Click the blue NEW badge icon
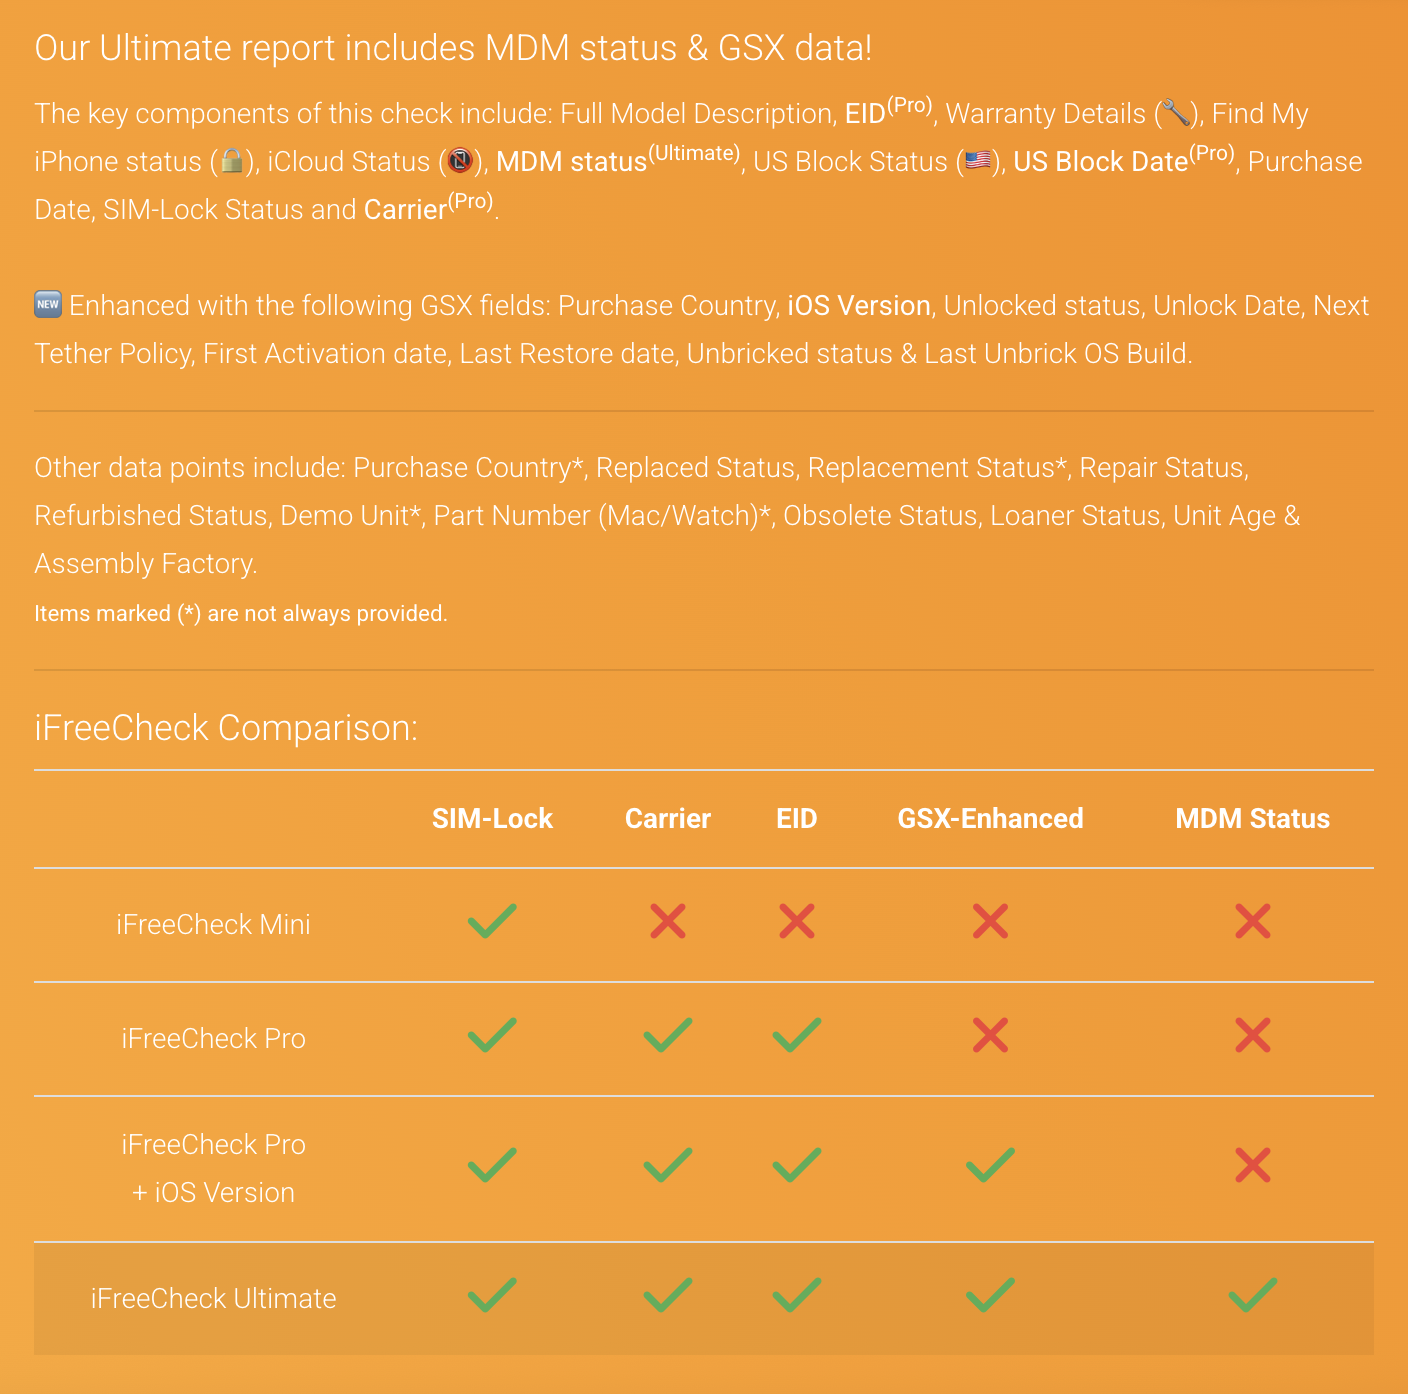This screenshot has width=1408, height=1394. coord(48,304)
